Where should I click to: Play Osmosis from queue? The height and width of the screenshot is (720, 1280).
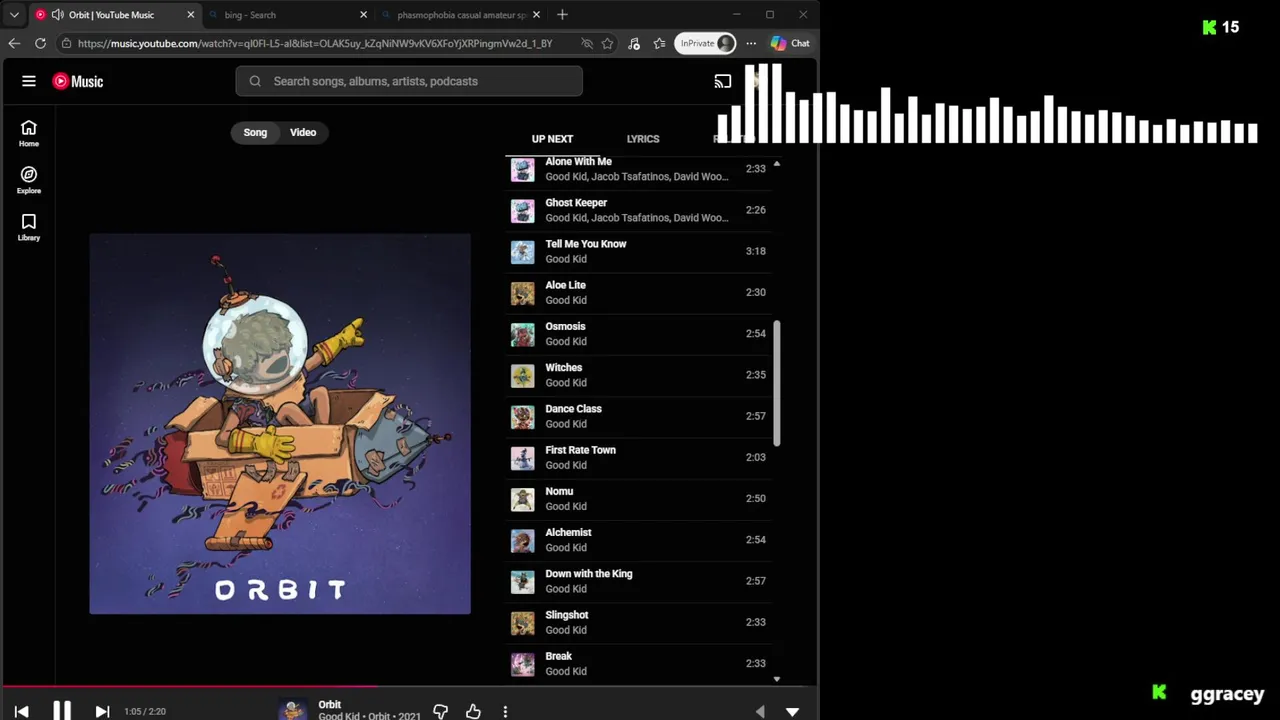coord(638,333)
